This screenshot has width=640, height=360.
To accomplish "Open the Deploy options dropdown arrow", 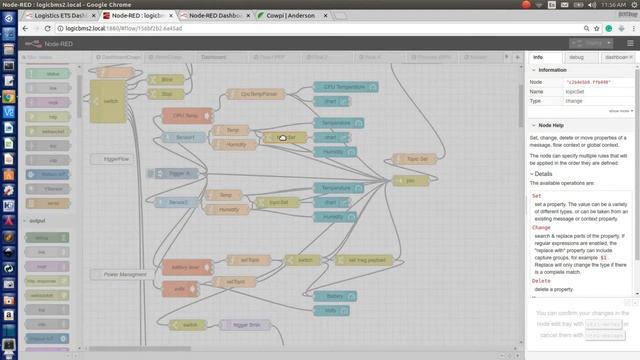I will pyautogui.click(x=609, y=43).
